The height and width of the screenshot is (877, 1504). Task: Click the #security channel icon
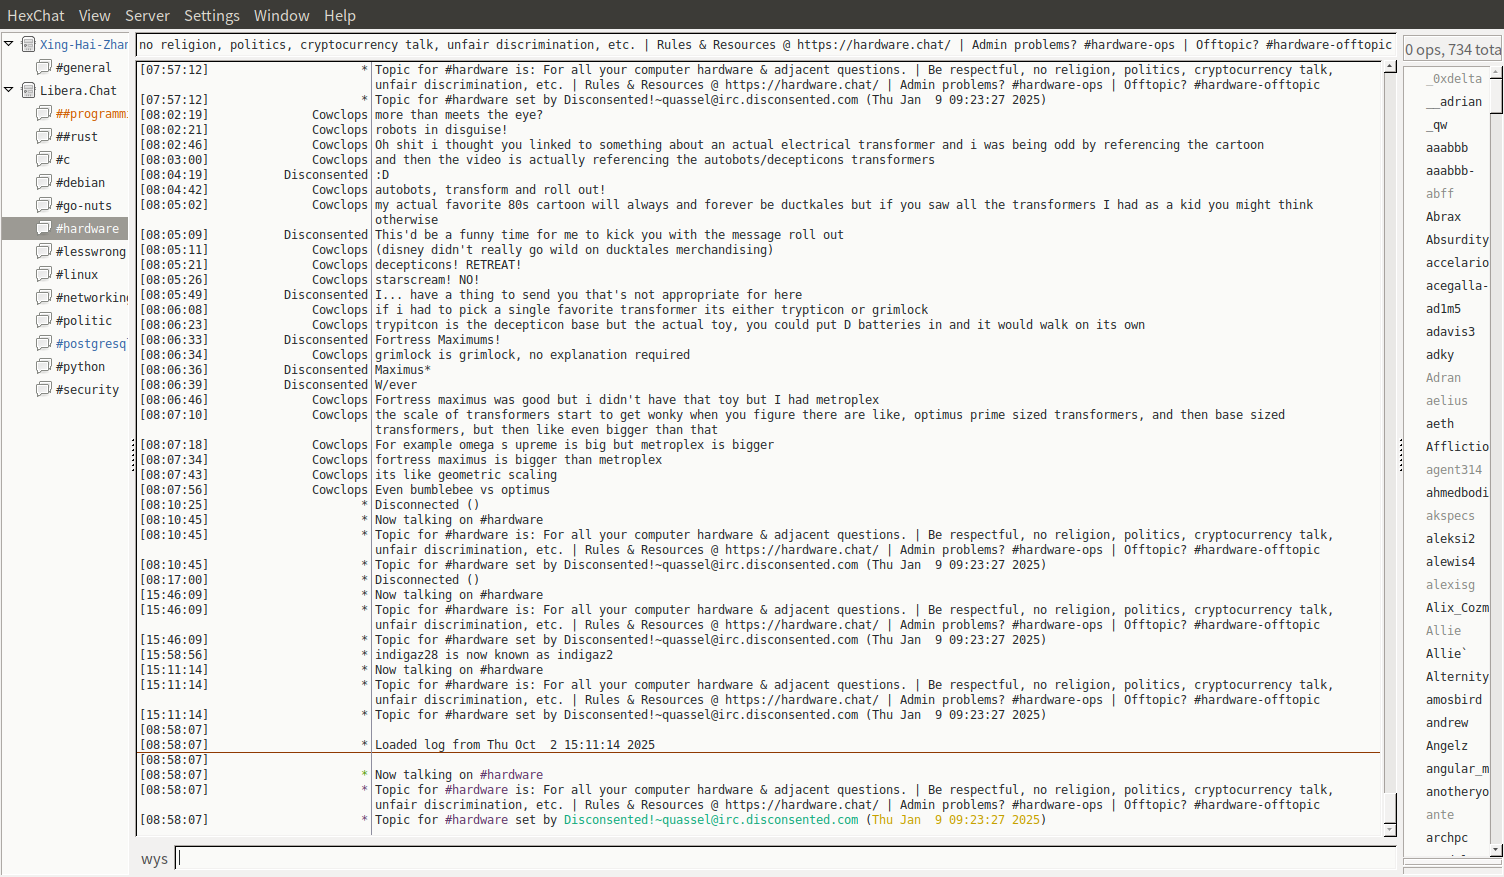click(x=44, y=389)
